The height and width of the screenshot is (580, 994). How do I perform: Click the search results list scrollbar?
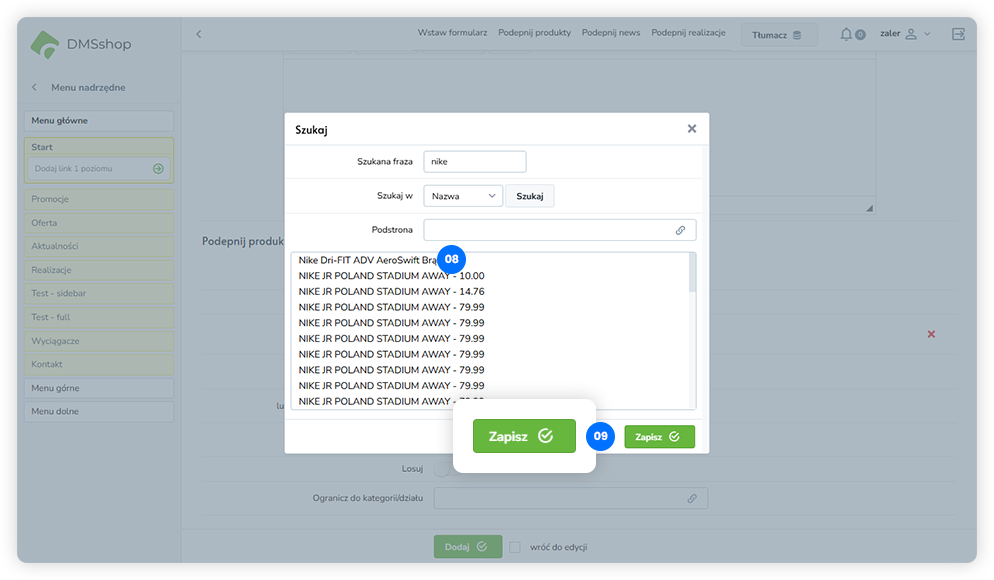point(693,274)
